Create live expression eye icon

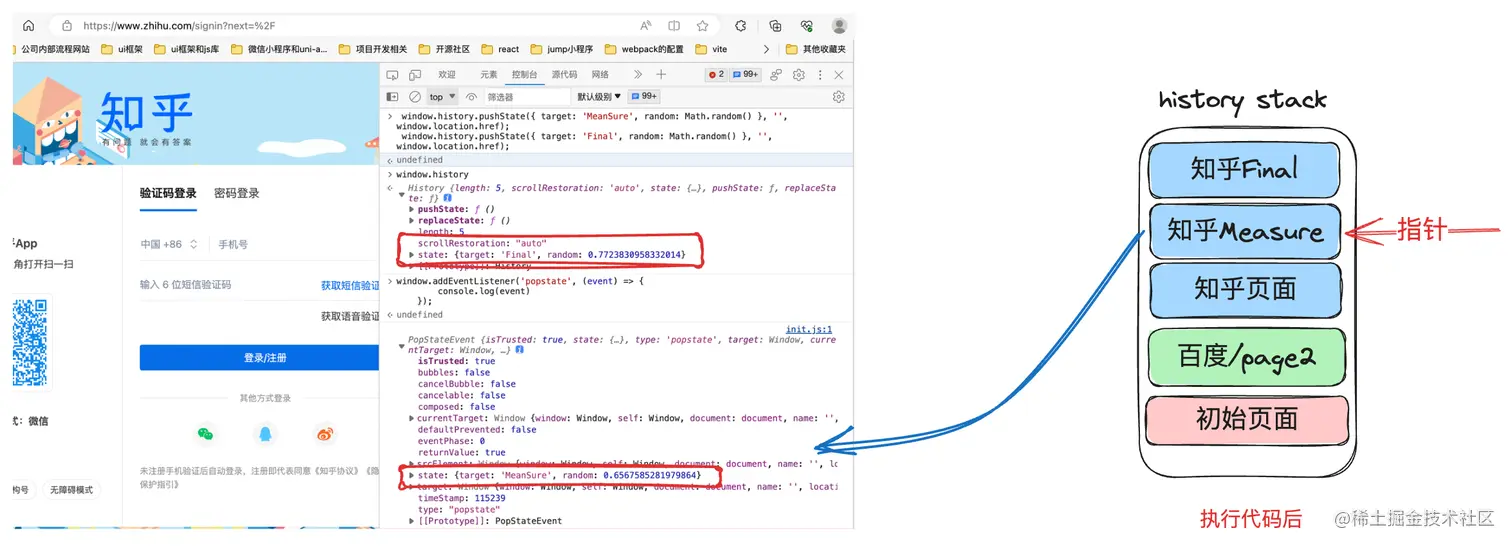click(472, 97)
